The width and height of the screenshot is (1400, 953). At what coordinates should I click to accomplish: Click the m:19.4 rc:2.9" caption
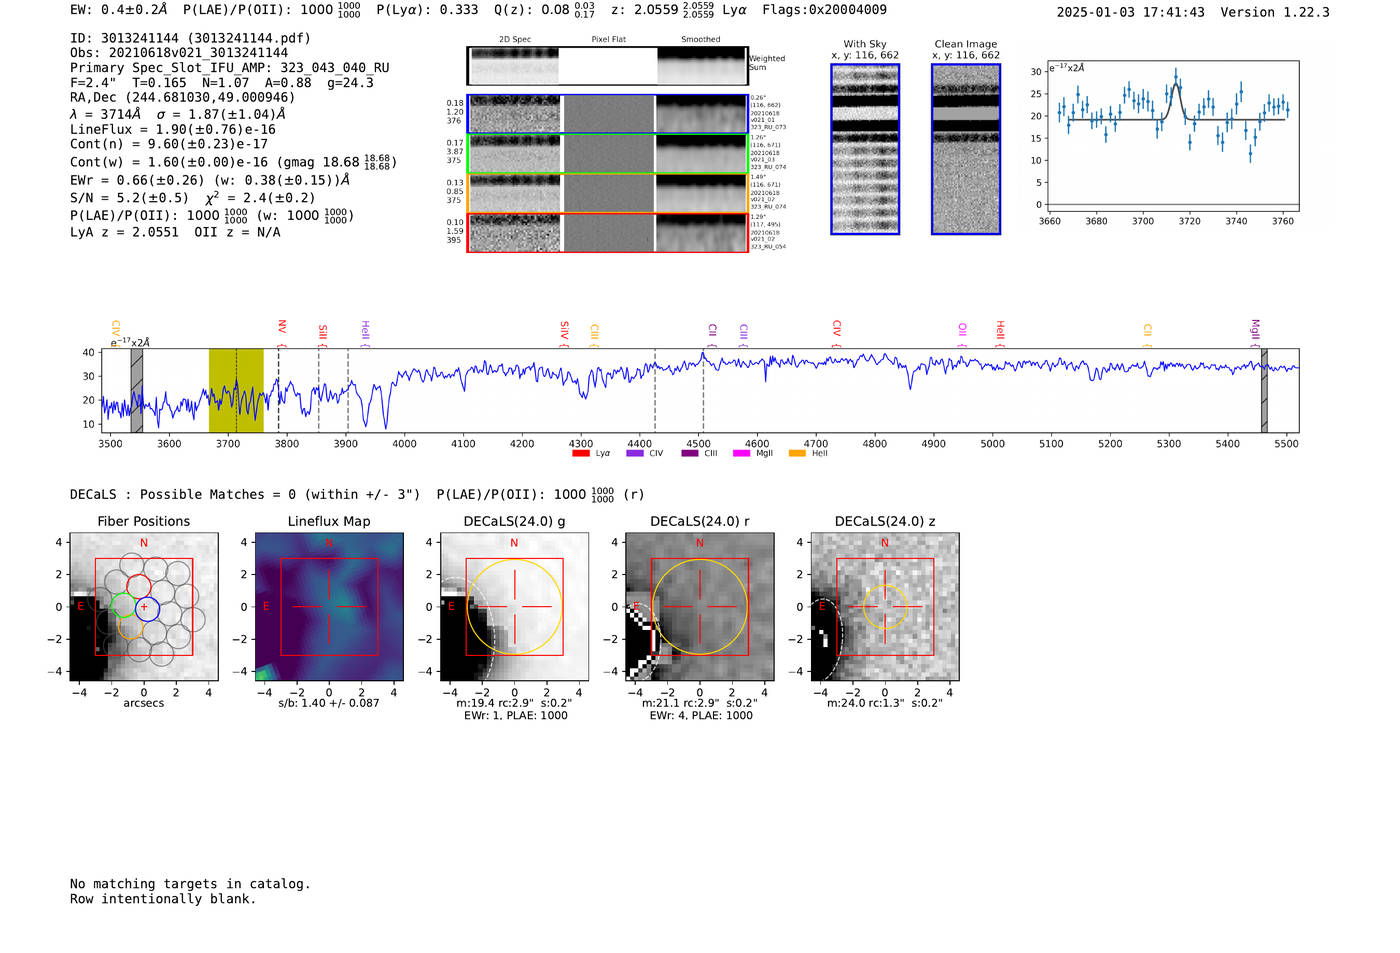(x=514, y=703)
